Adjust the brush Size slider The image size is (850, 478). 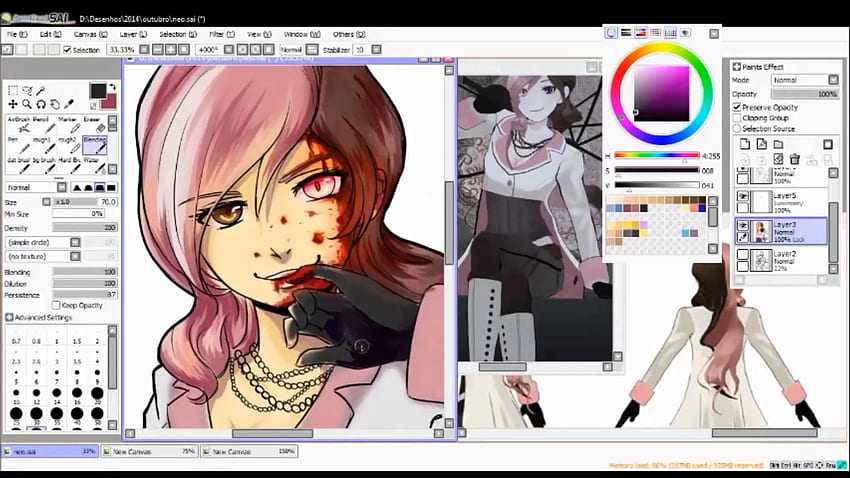tap(85, 202)
